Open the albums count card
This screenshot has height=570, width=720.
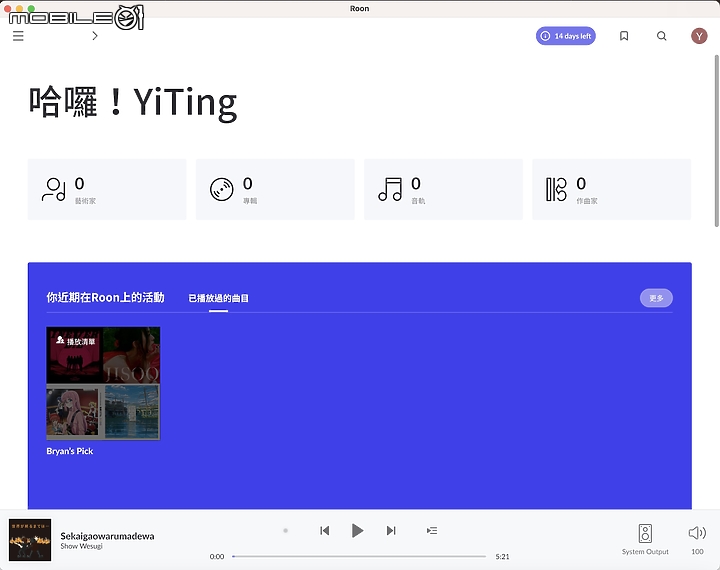(x=275, y=189)
